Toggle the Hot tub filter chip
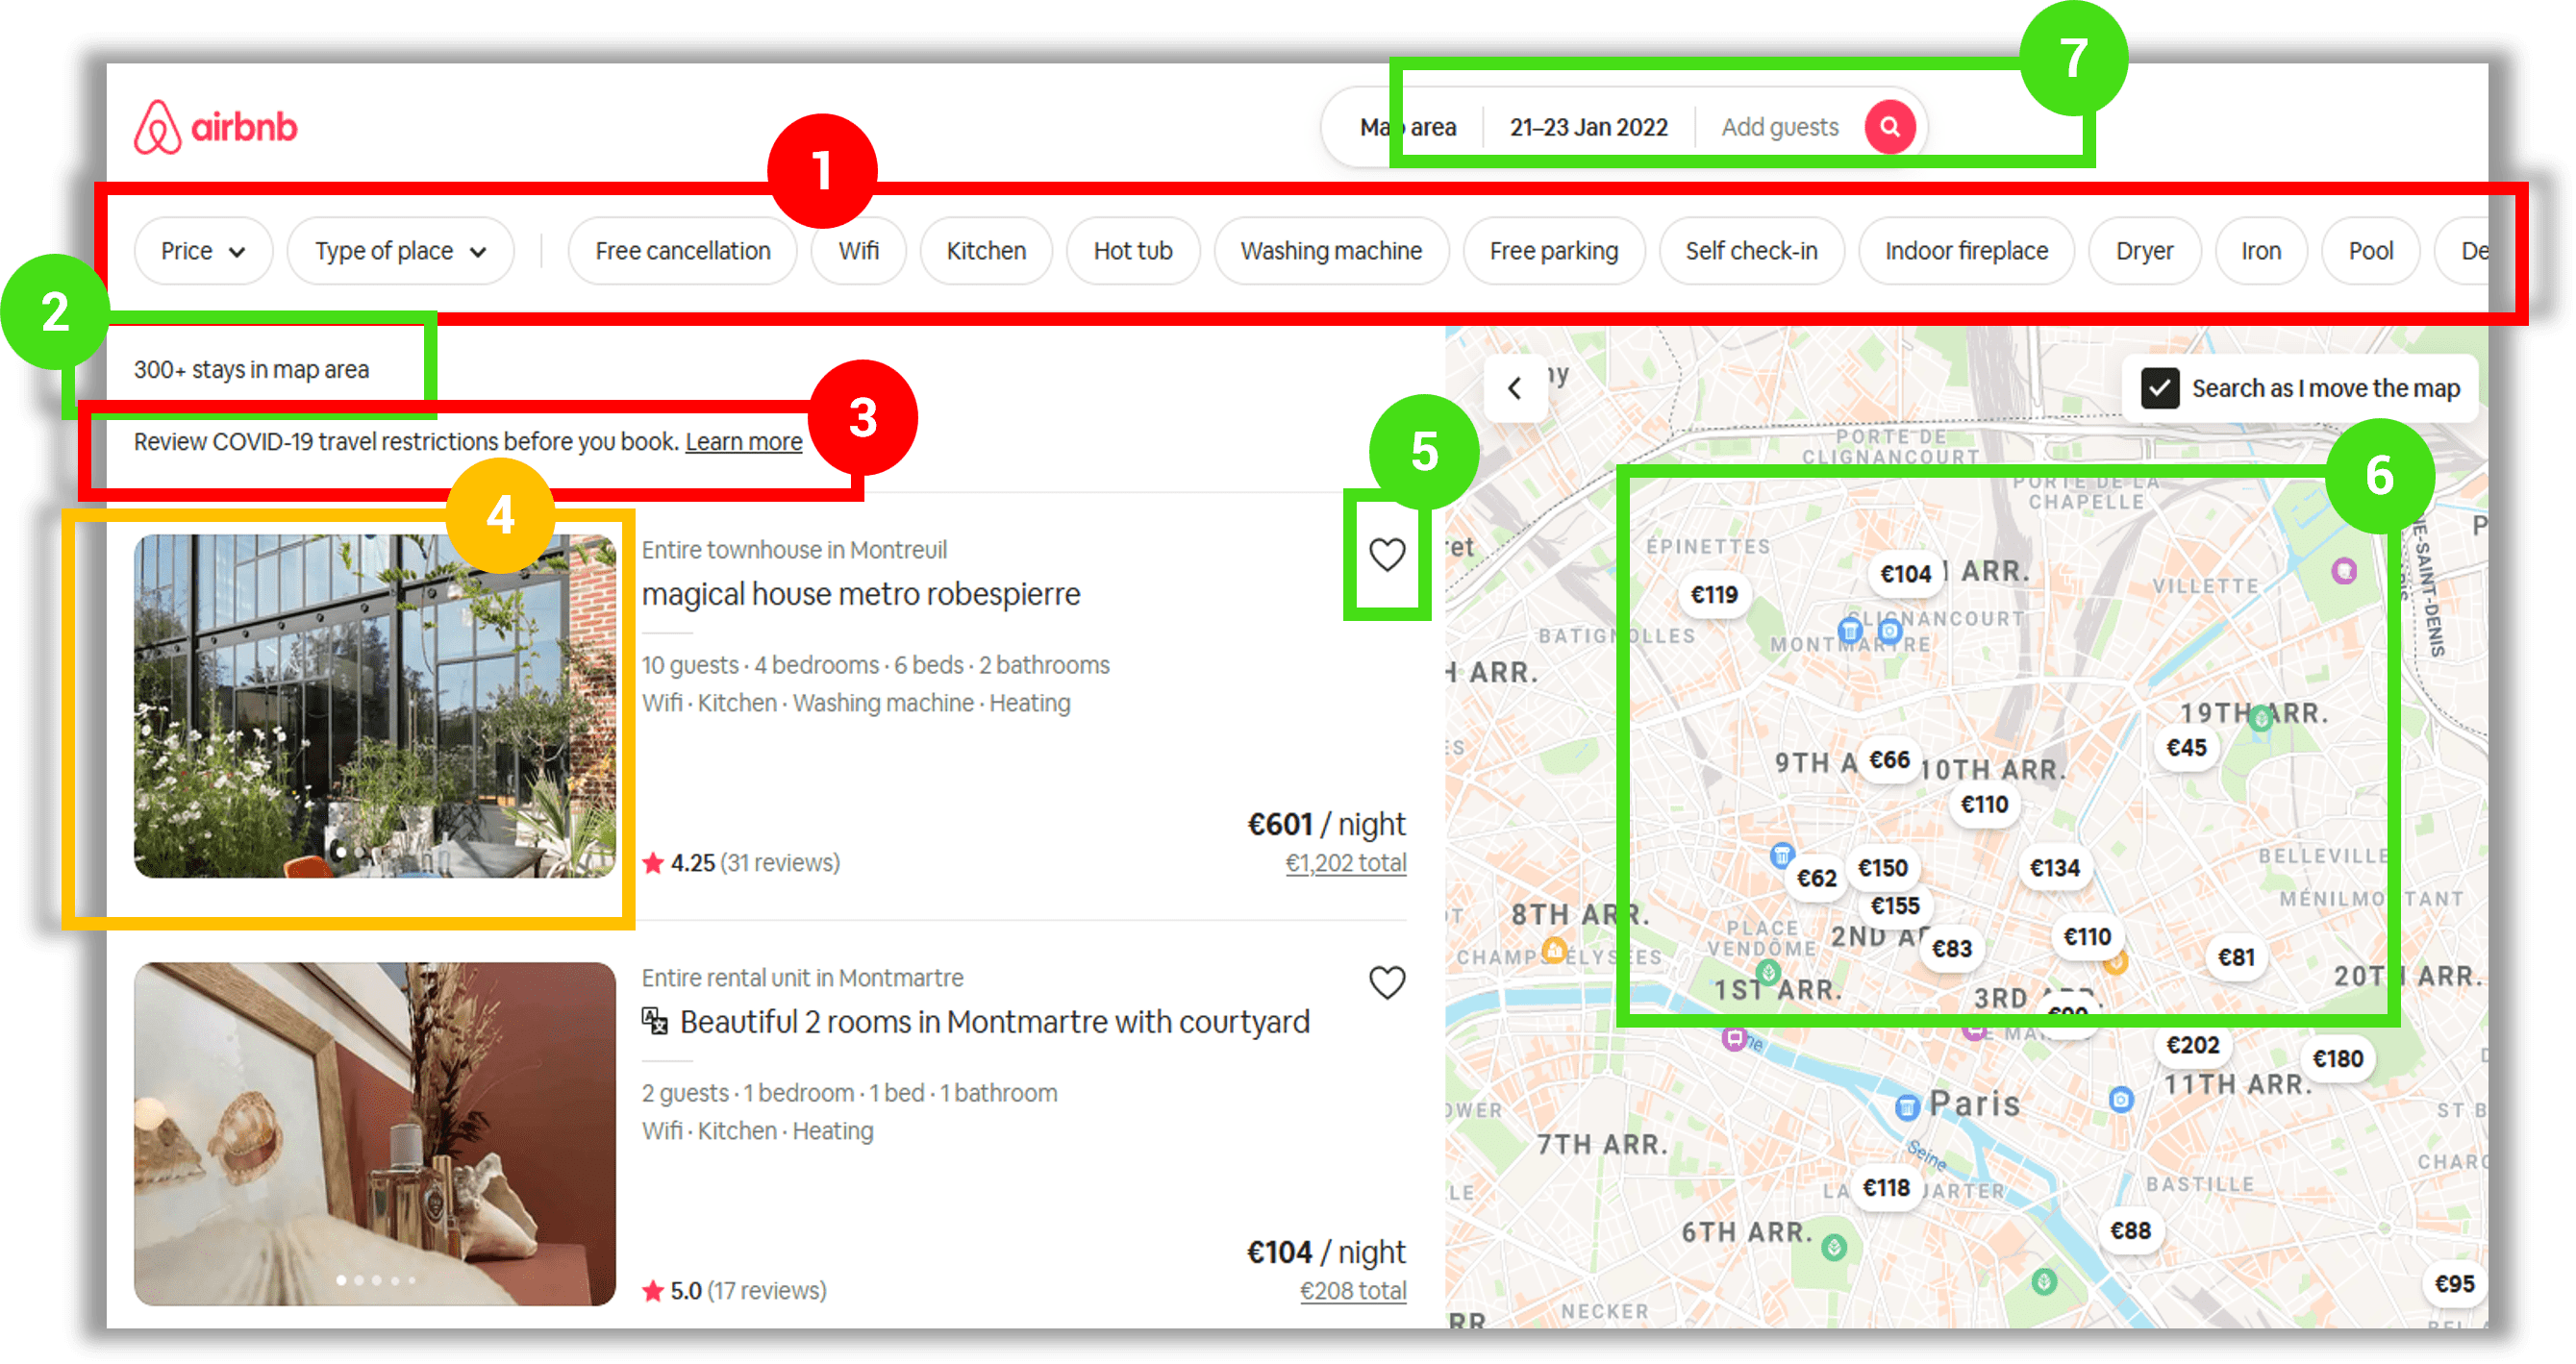2576x1364 pixels. (1133, 251)
